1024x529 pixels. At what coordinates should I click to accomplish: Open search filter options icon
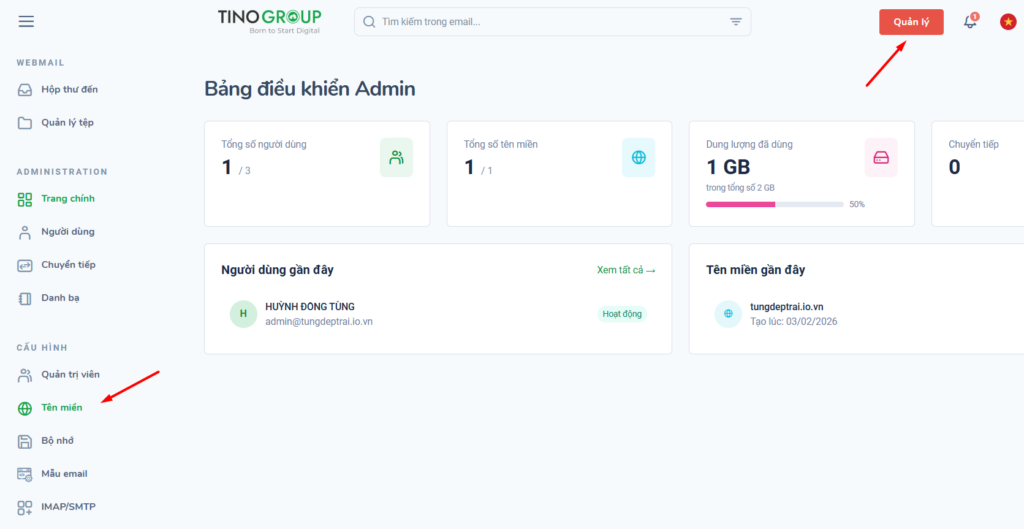pos(736,22)
